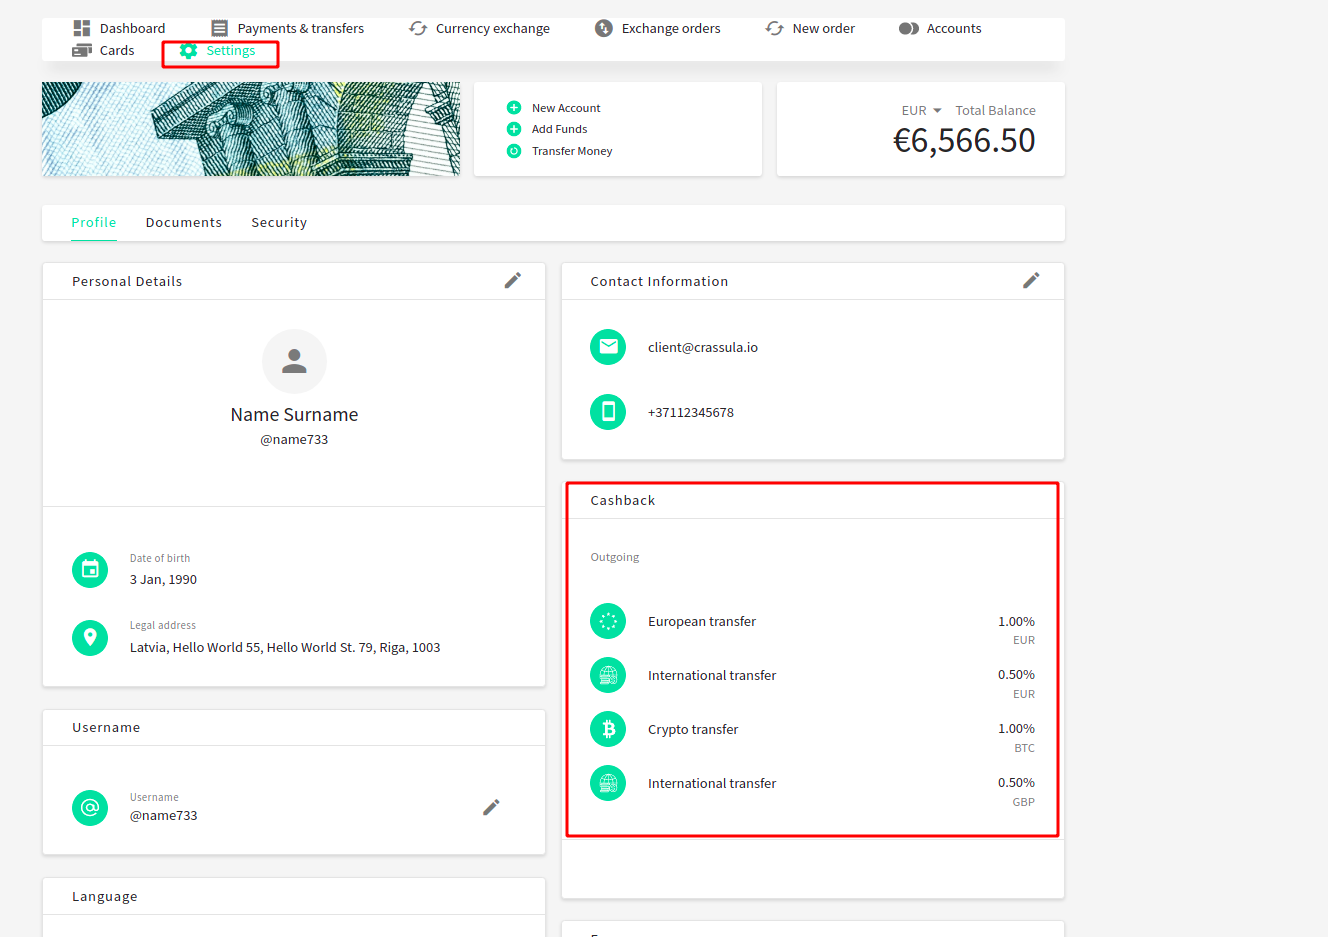Open the Security tab

click(x=279, y=223)
